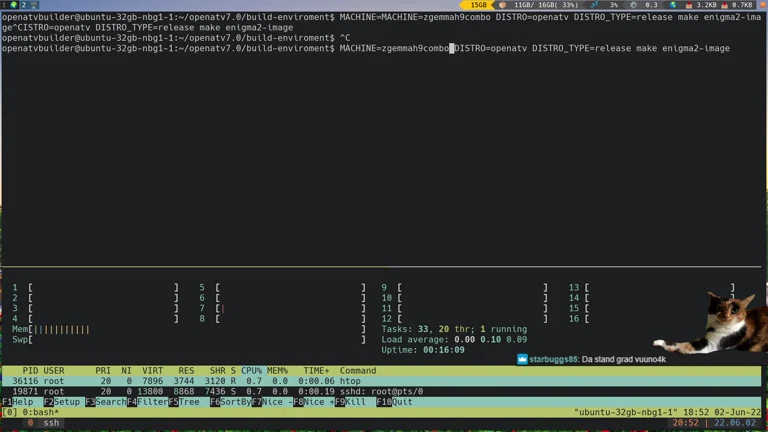Toggle F5 Tree view in htop
This screenshot has height=432, width=768.
pyautogui.click(x=187, y=402)
